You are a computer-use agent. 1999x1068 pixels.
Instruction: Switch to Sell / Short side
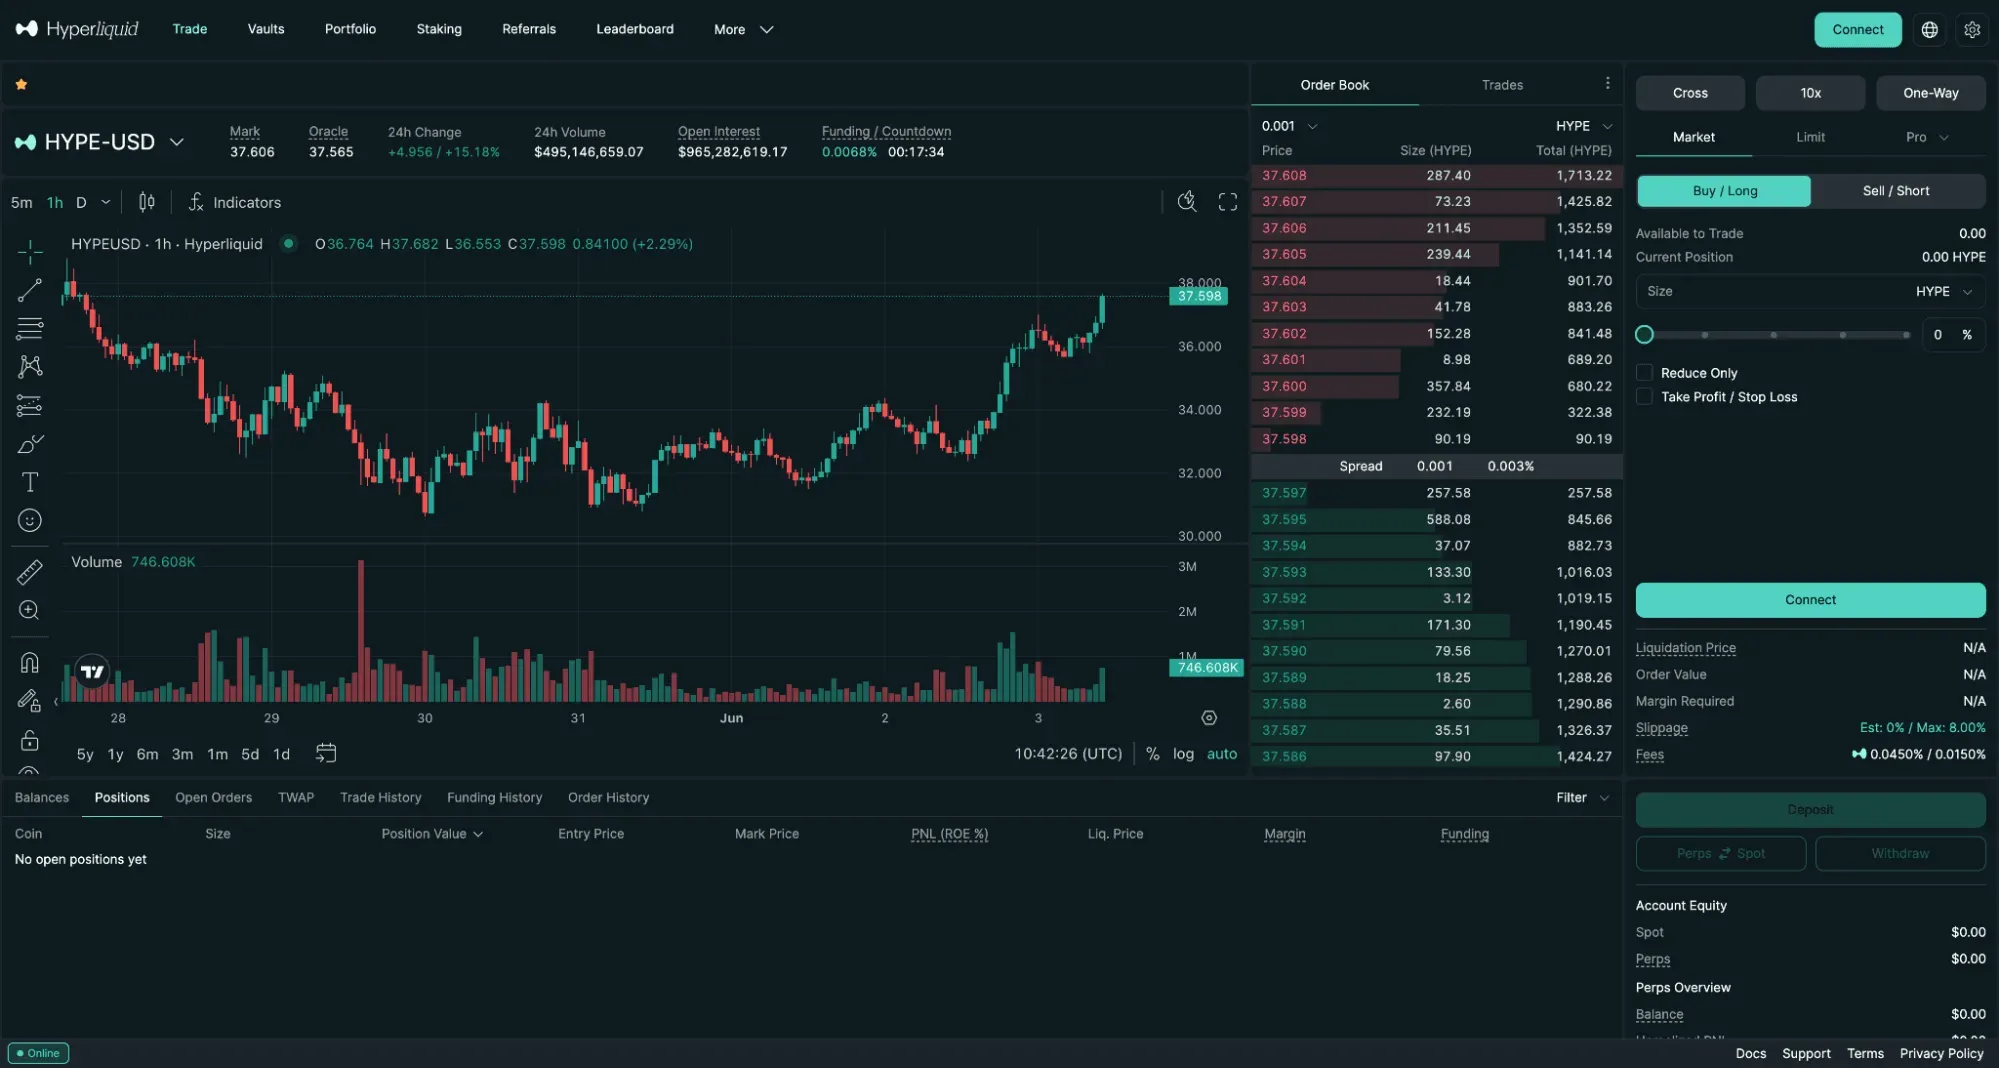(x=1896, y=191)
